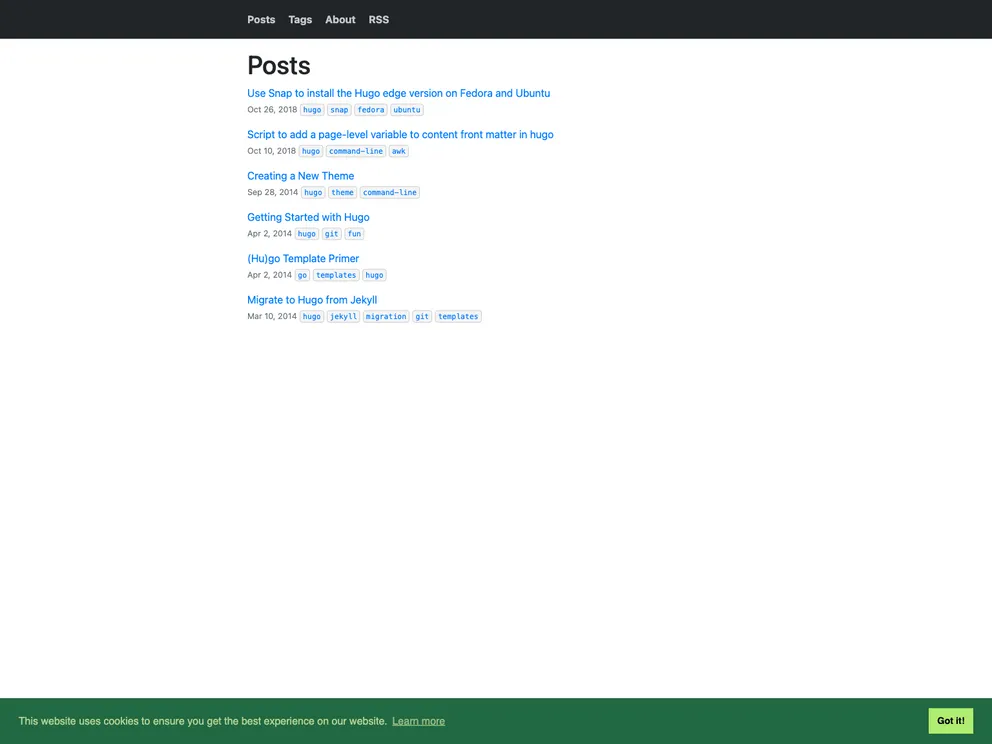Open the Tags menu item
992x744 pixels.
pyautogui.click(x=300, y=19)
